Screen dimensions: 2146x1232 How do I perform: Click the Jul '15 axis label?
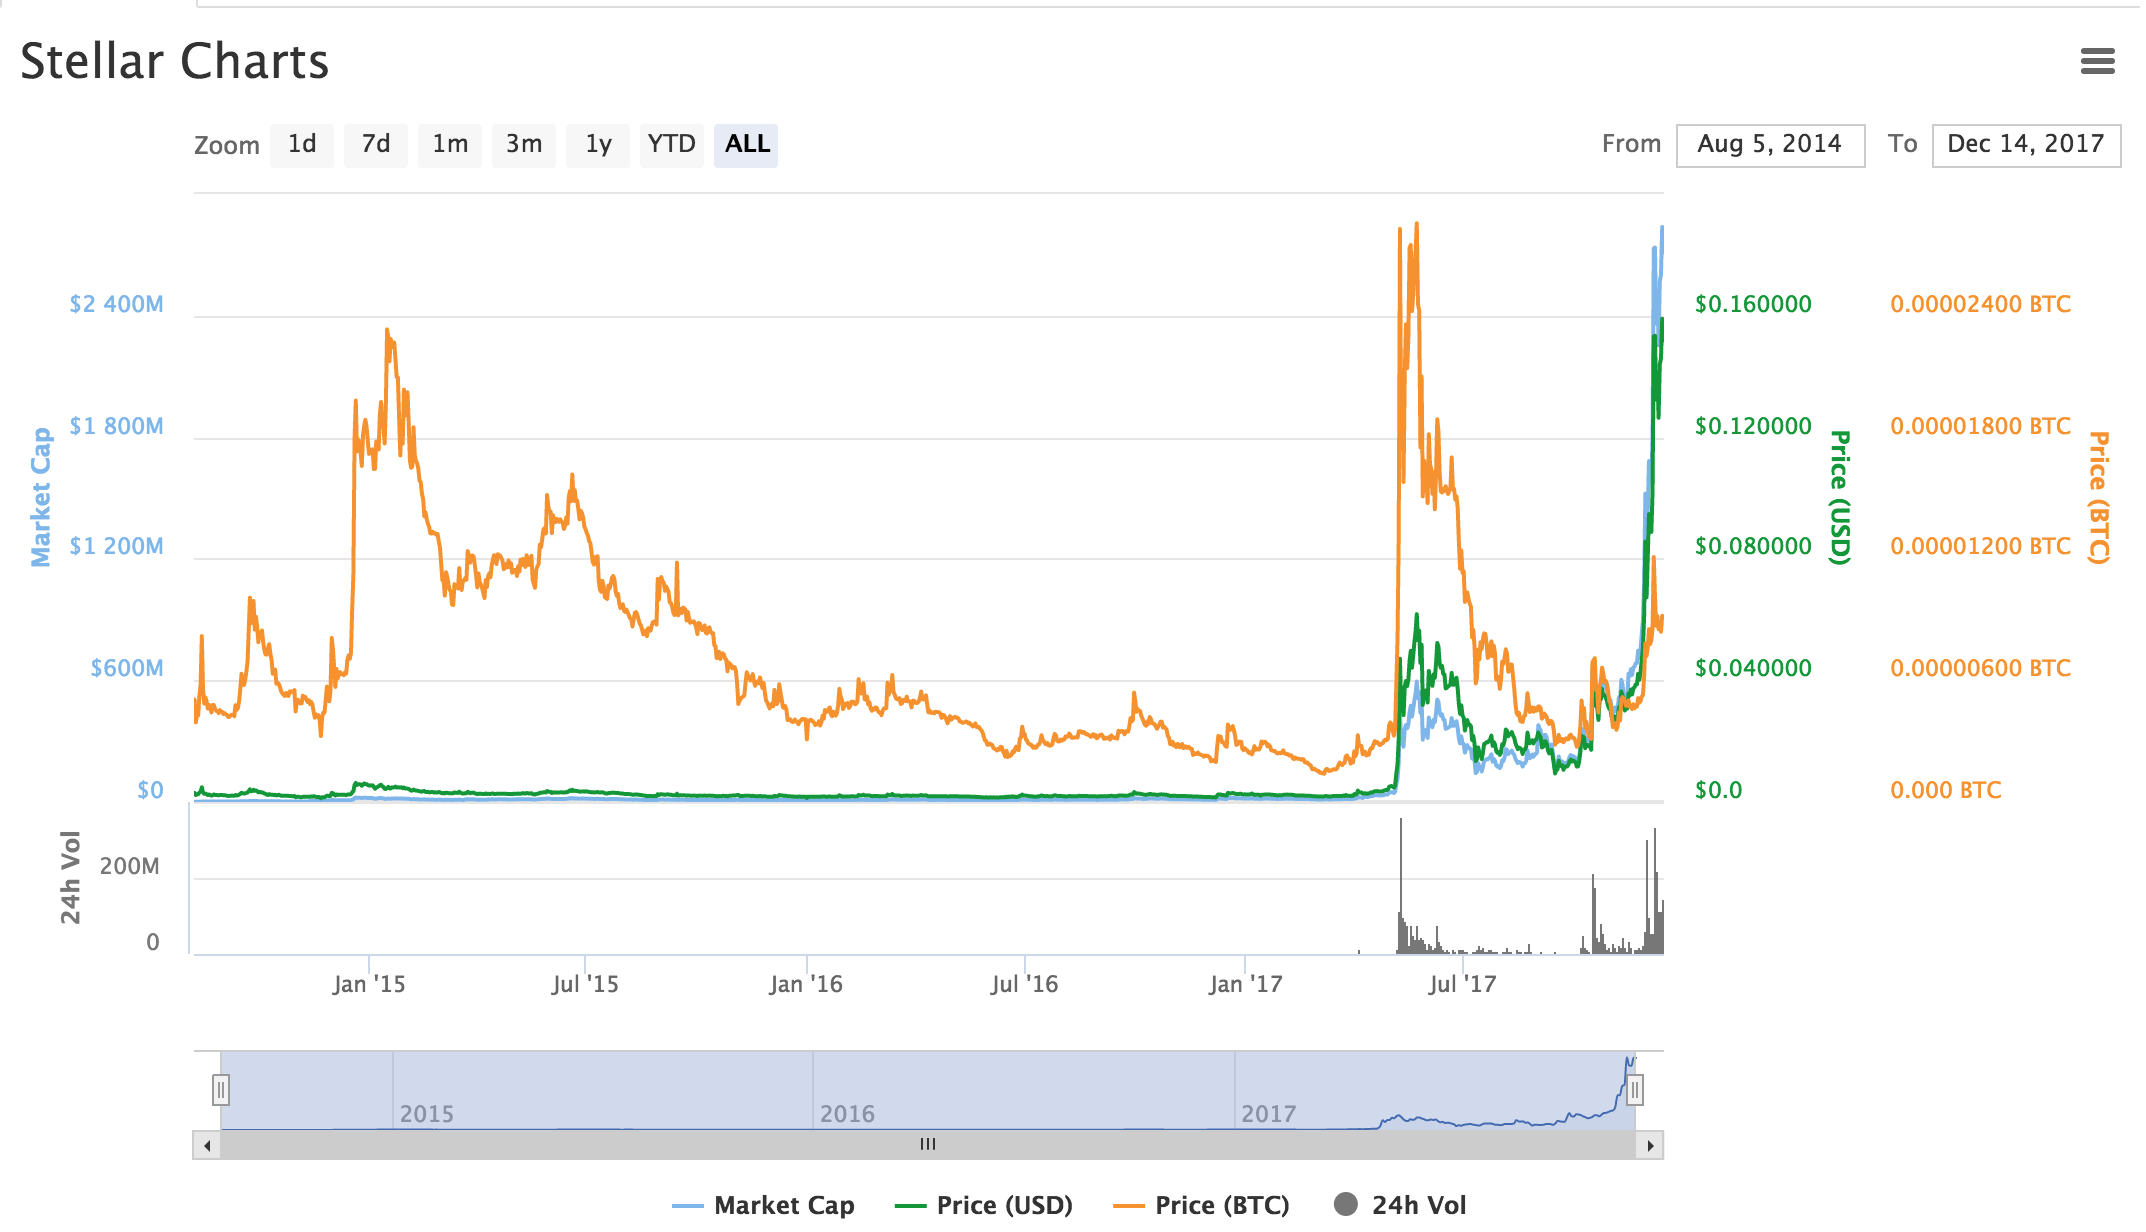[585, 984]
